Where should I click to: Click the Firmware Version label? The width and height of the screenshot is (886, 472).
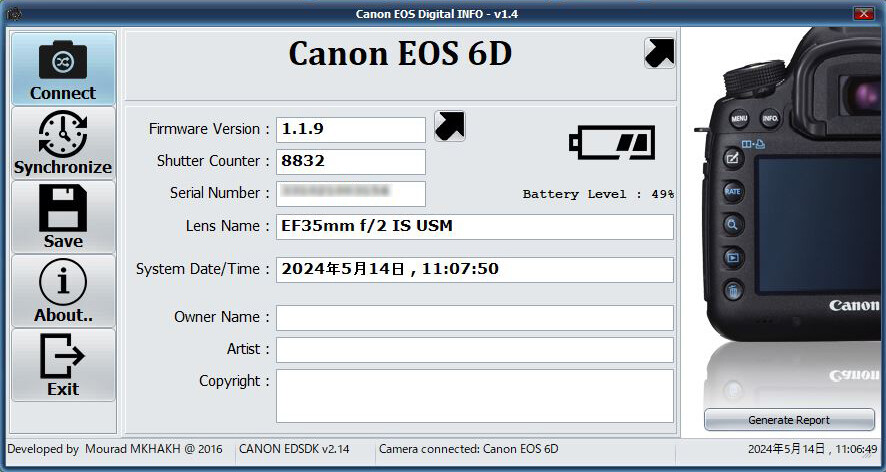pos(209,129)
